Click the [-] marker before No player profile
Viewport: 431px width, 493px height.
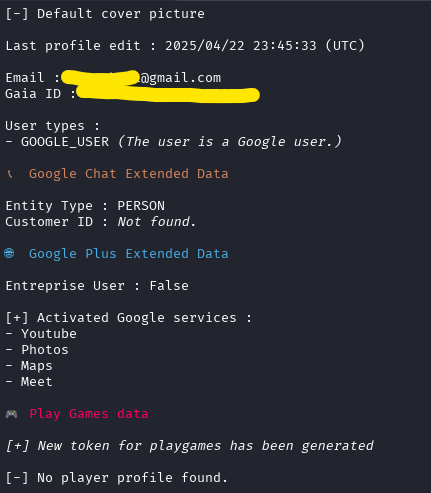coord(17,478)
